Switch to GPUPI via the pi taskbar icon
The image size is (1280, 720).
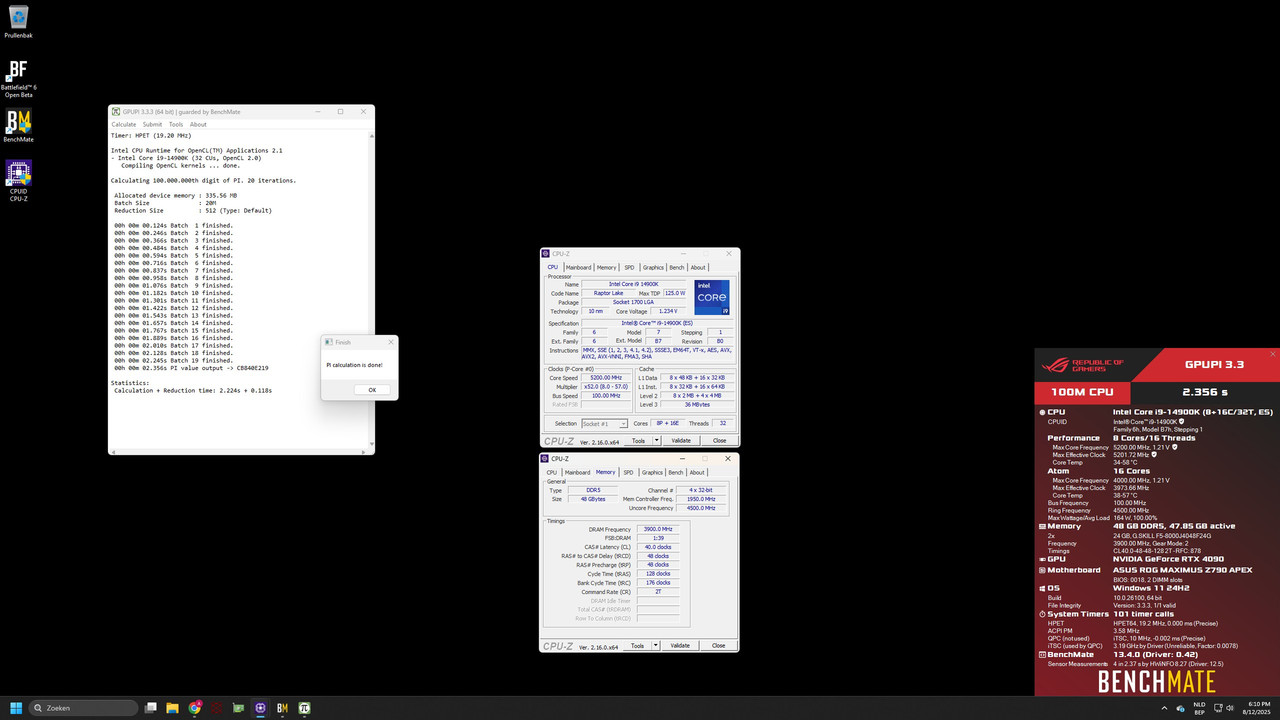(x=305, y=708)
